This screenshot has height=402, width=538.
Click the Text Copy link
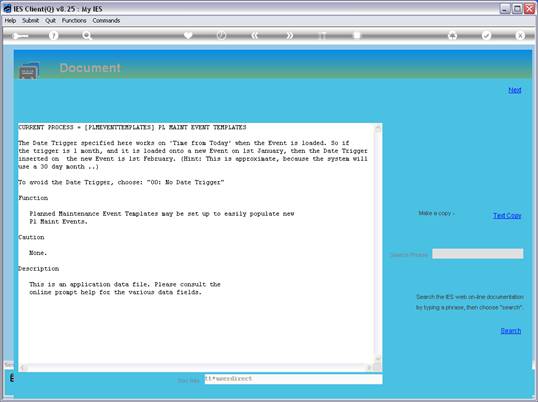pyautogui.click(x=507, y=215)
